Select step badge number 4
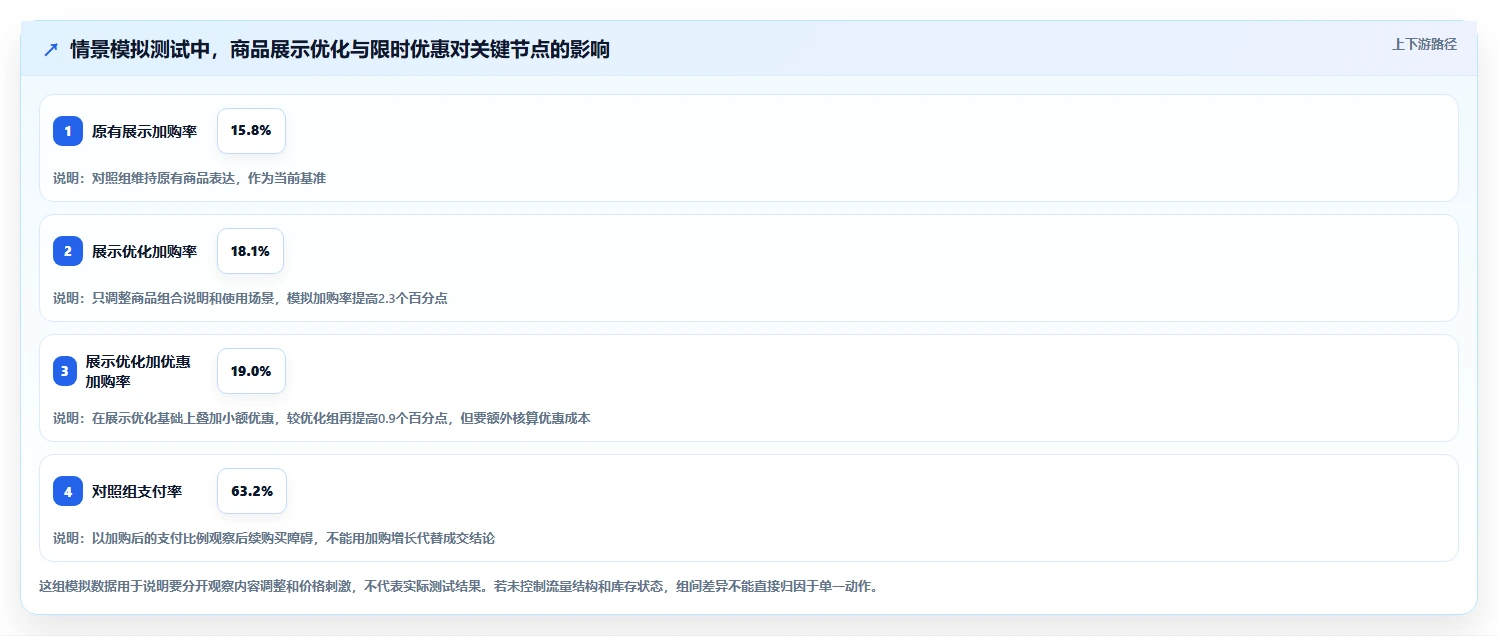The height and width of the screenshot is (636, 1498). click(x=68, y=491)
